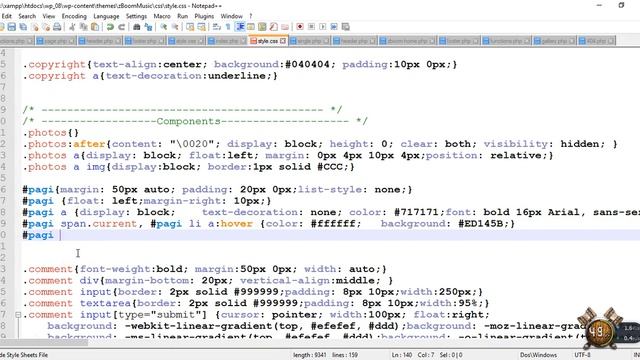Image resolution: width=640 pixels, height=360 pixels.
Task: Click the Save Recorded Macro icon
Action: coord(346,27)
